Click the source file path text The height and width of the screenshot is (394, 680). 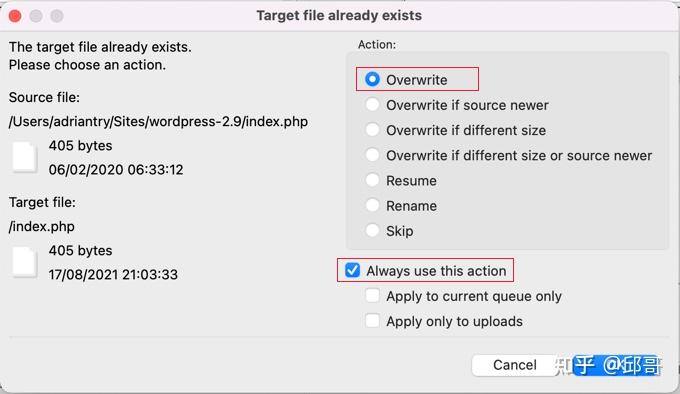coord(158,122)
